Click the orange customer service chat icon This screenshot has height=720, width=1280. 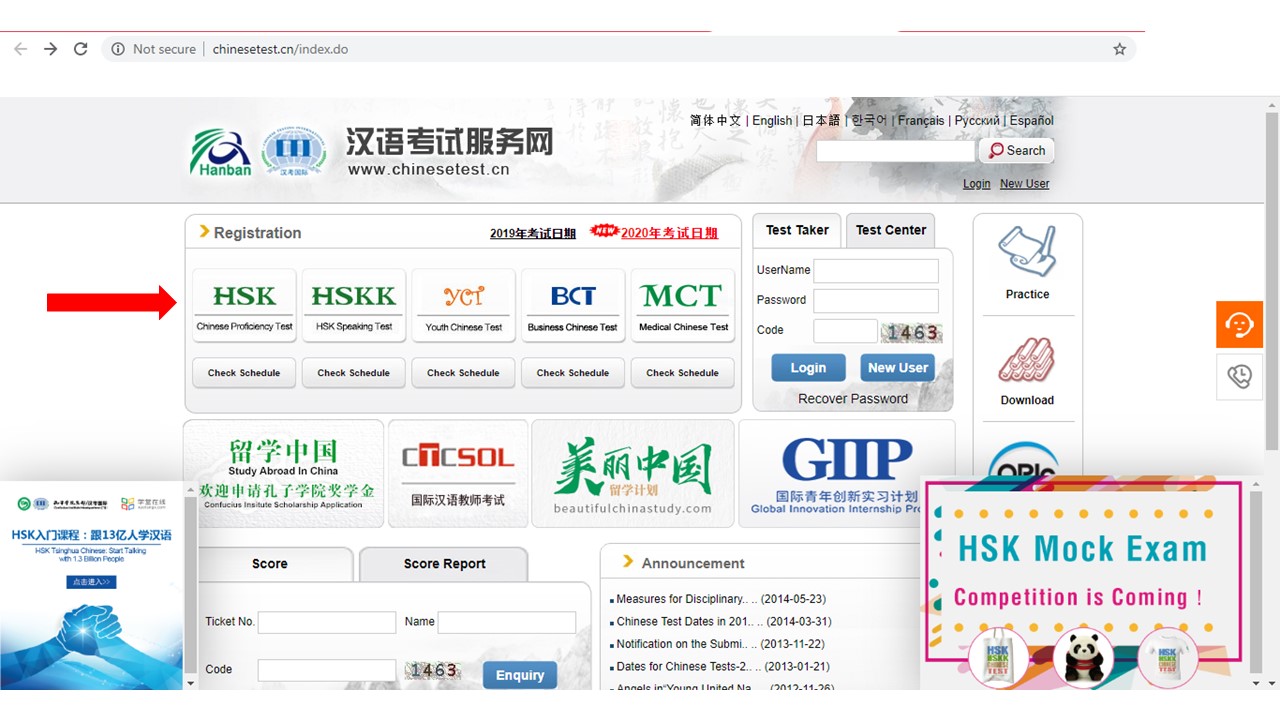(1239, 324)
